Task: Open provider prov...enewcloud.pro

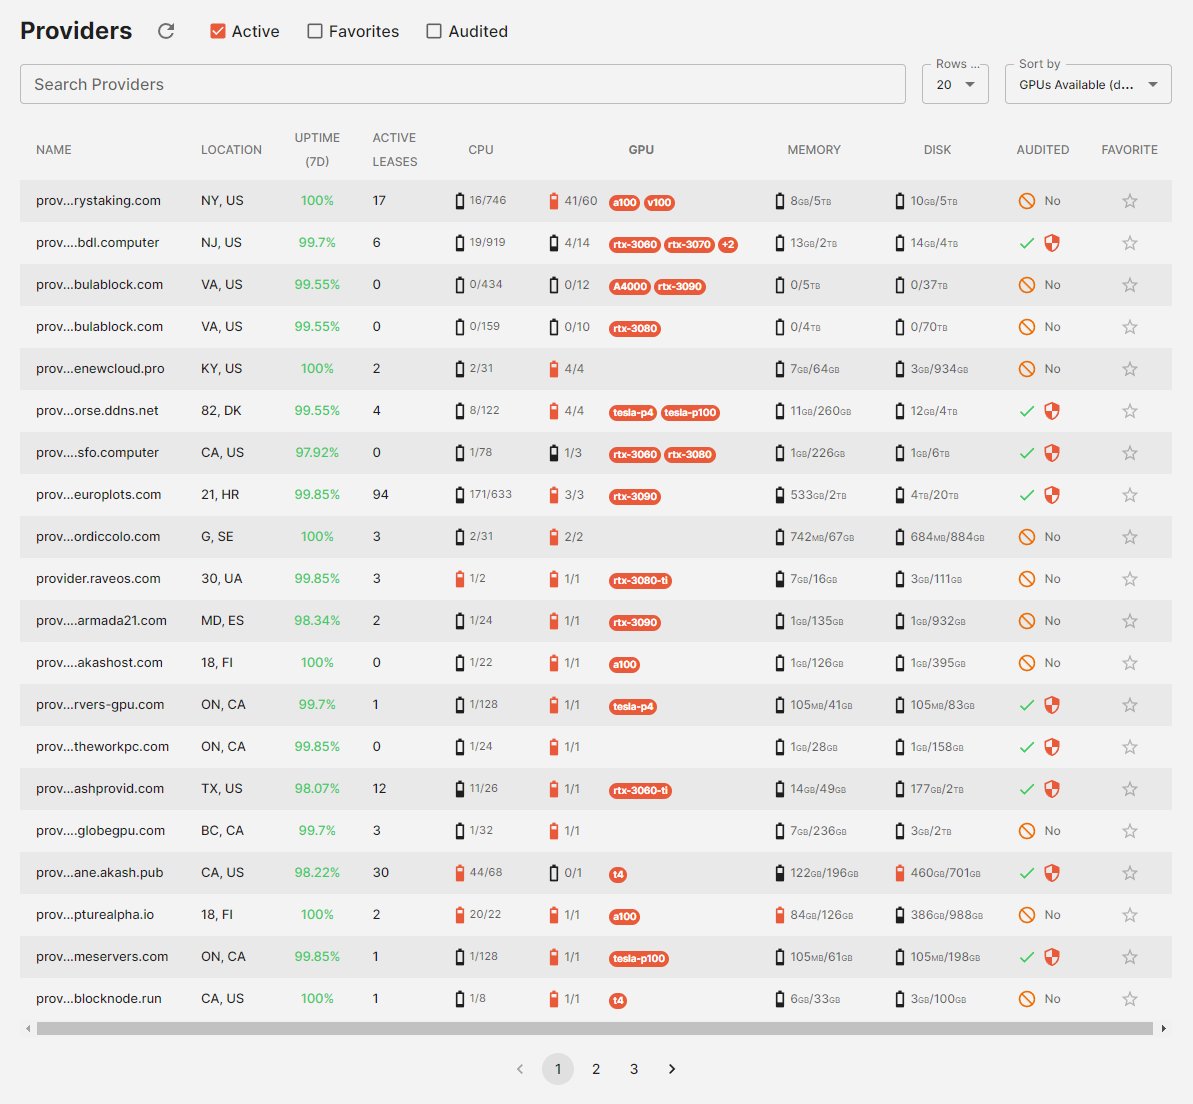Action: 100,369
